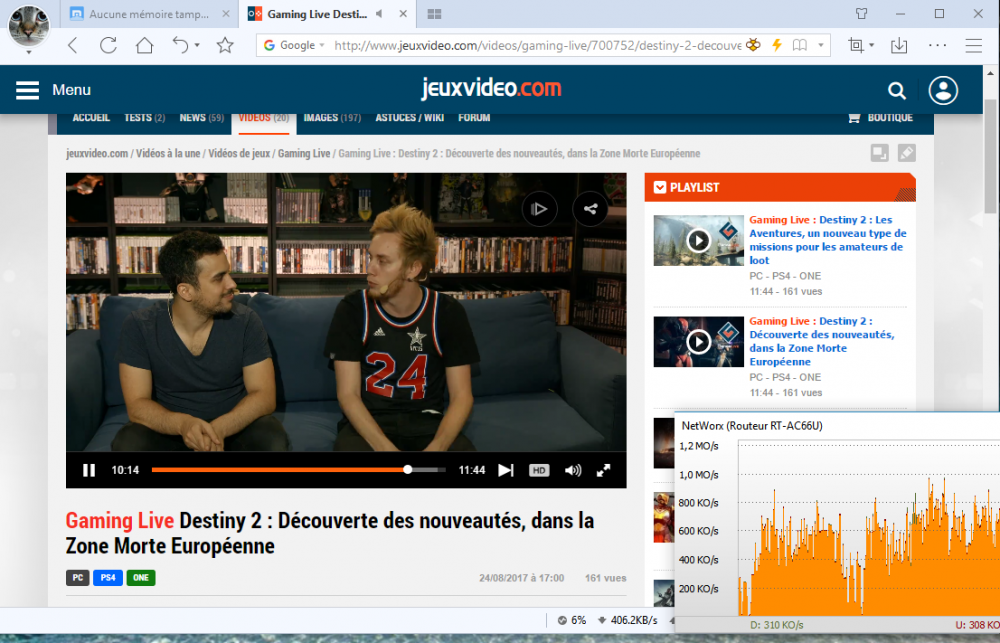
Task: Click the pencil edit icon above playlist
Action: pyautogui.click(x=906, y=153)
